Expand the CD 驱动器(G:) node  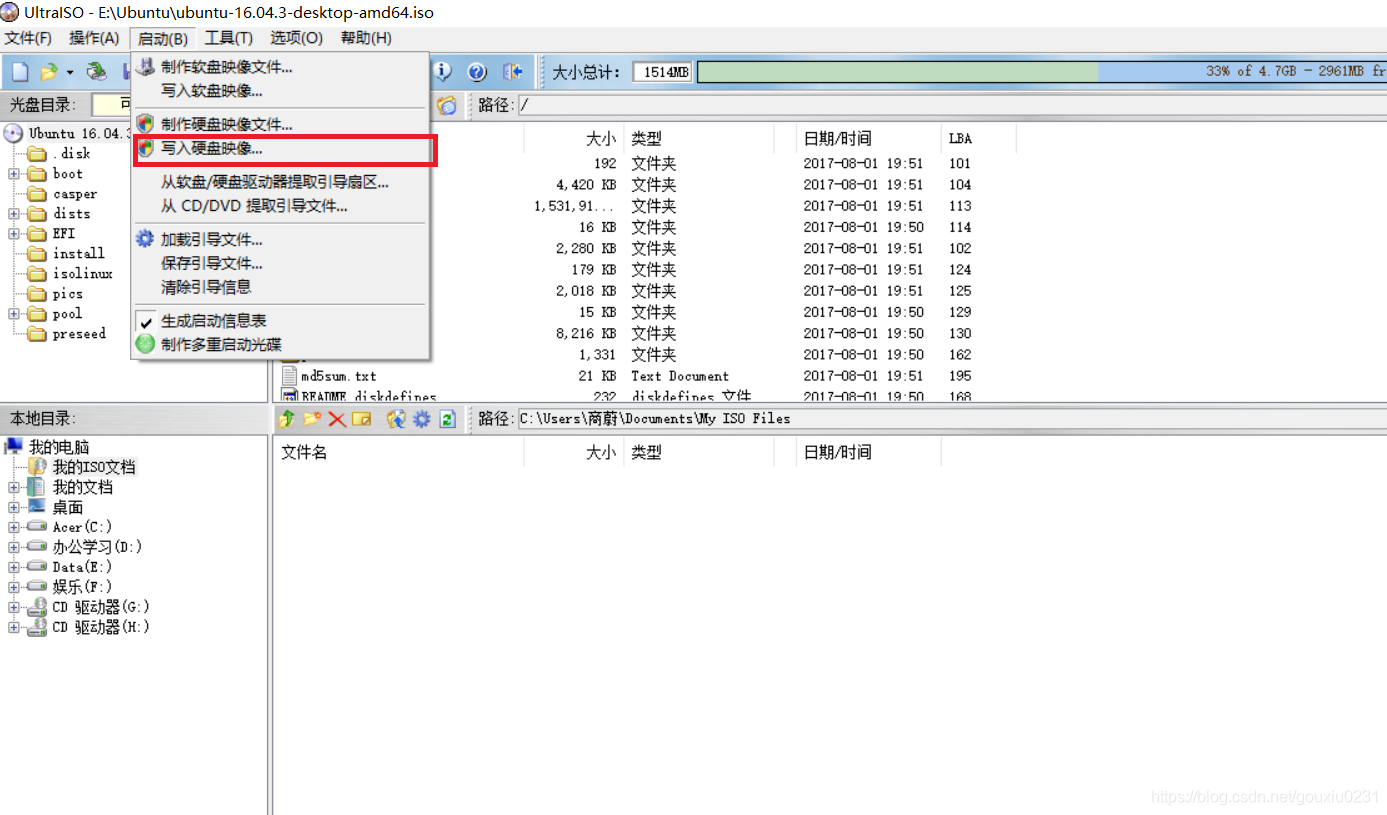[14, 607]
